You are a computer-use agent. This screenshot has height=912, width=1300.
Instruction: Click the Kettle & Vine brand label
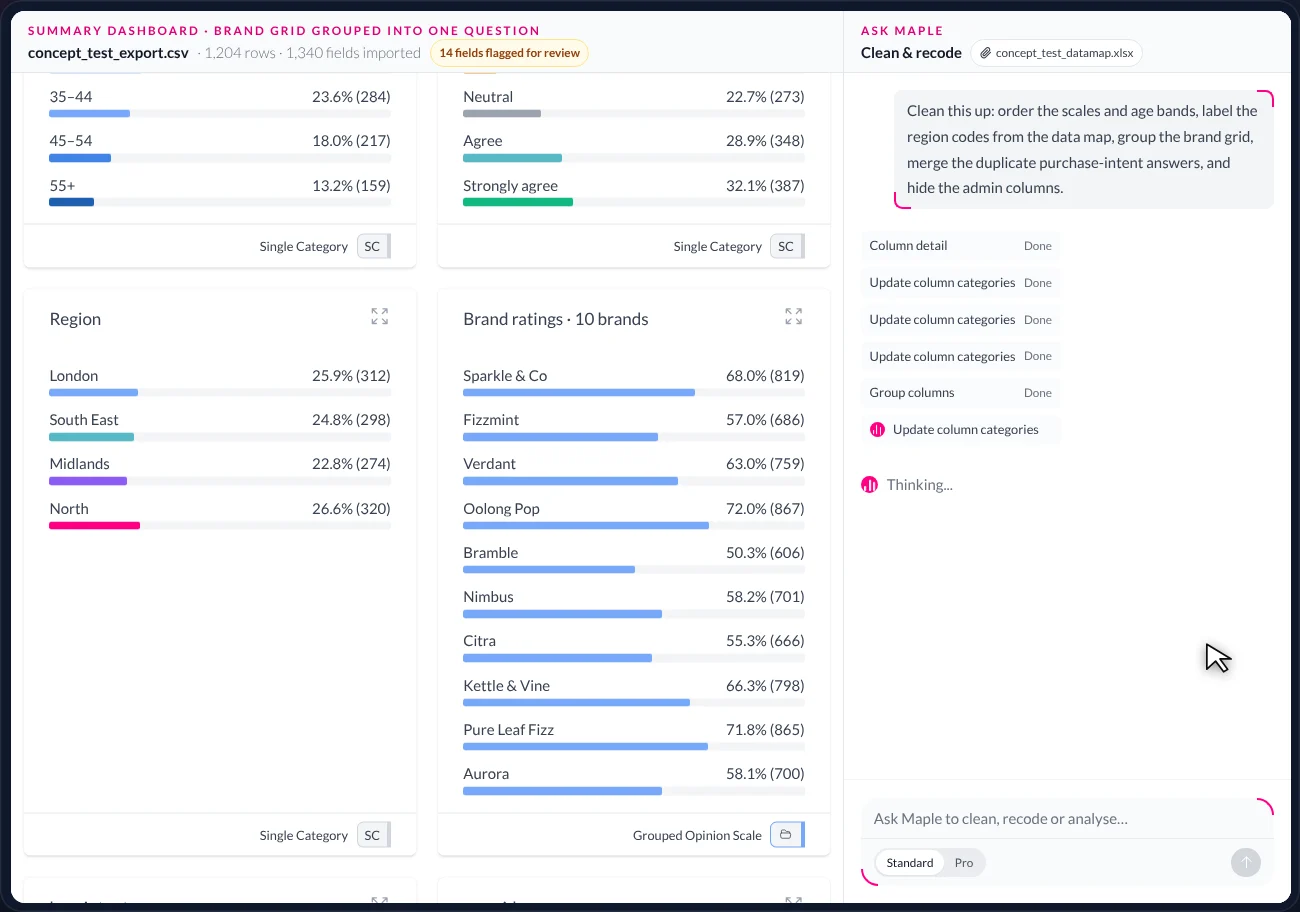506,686
